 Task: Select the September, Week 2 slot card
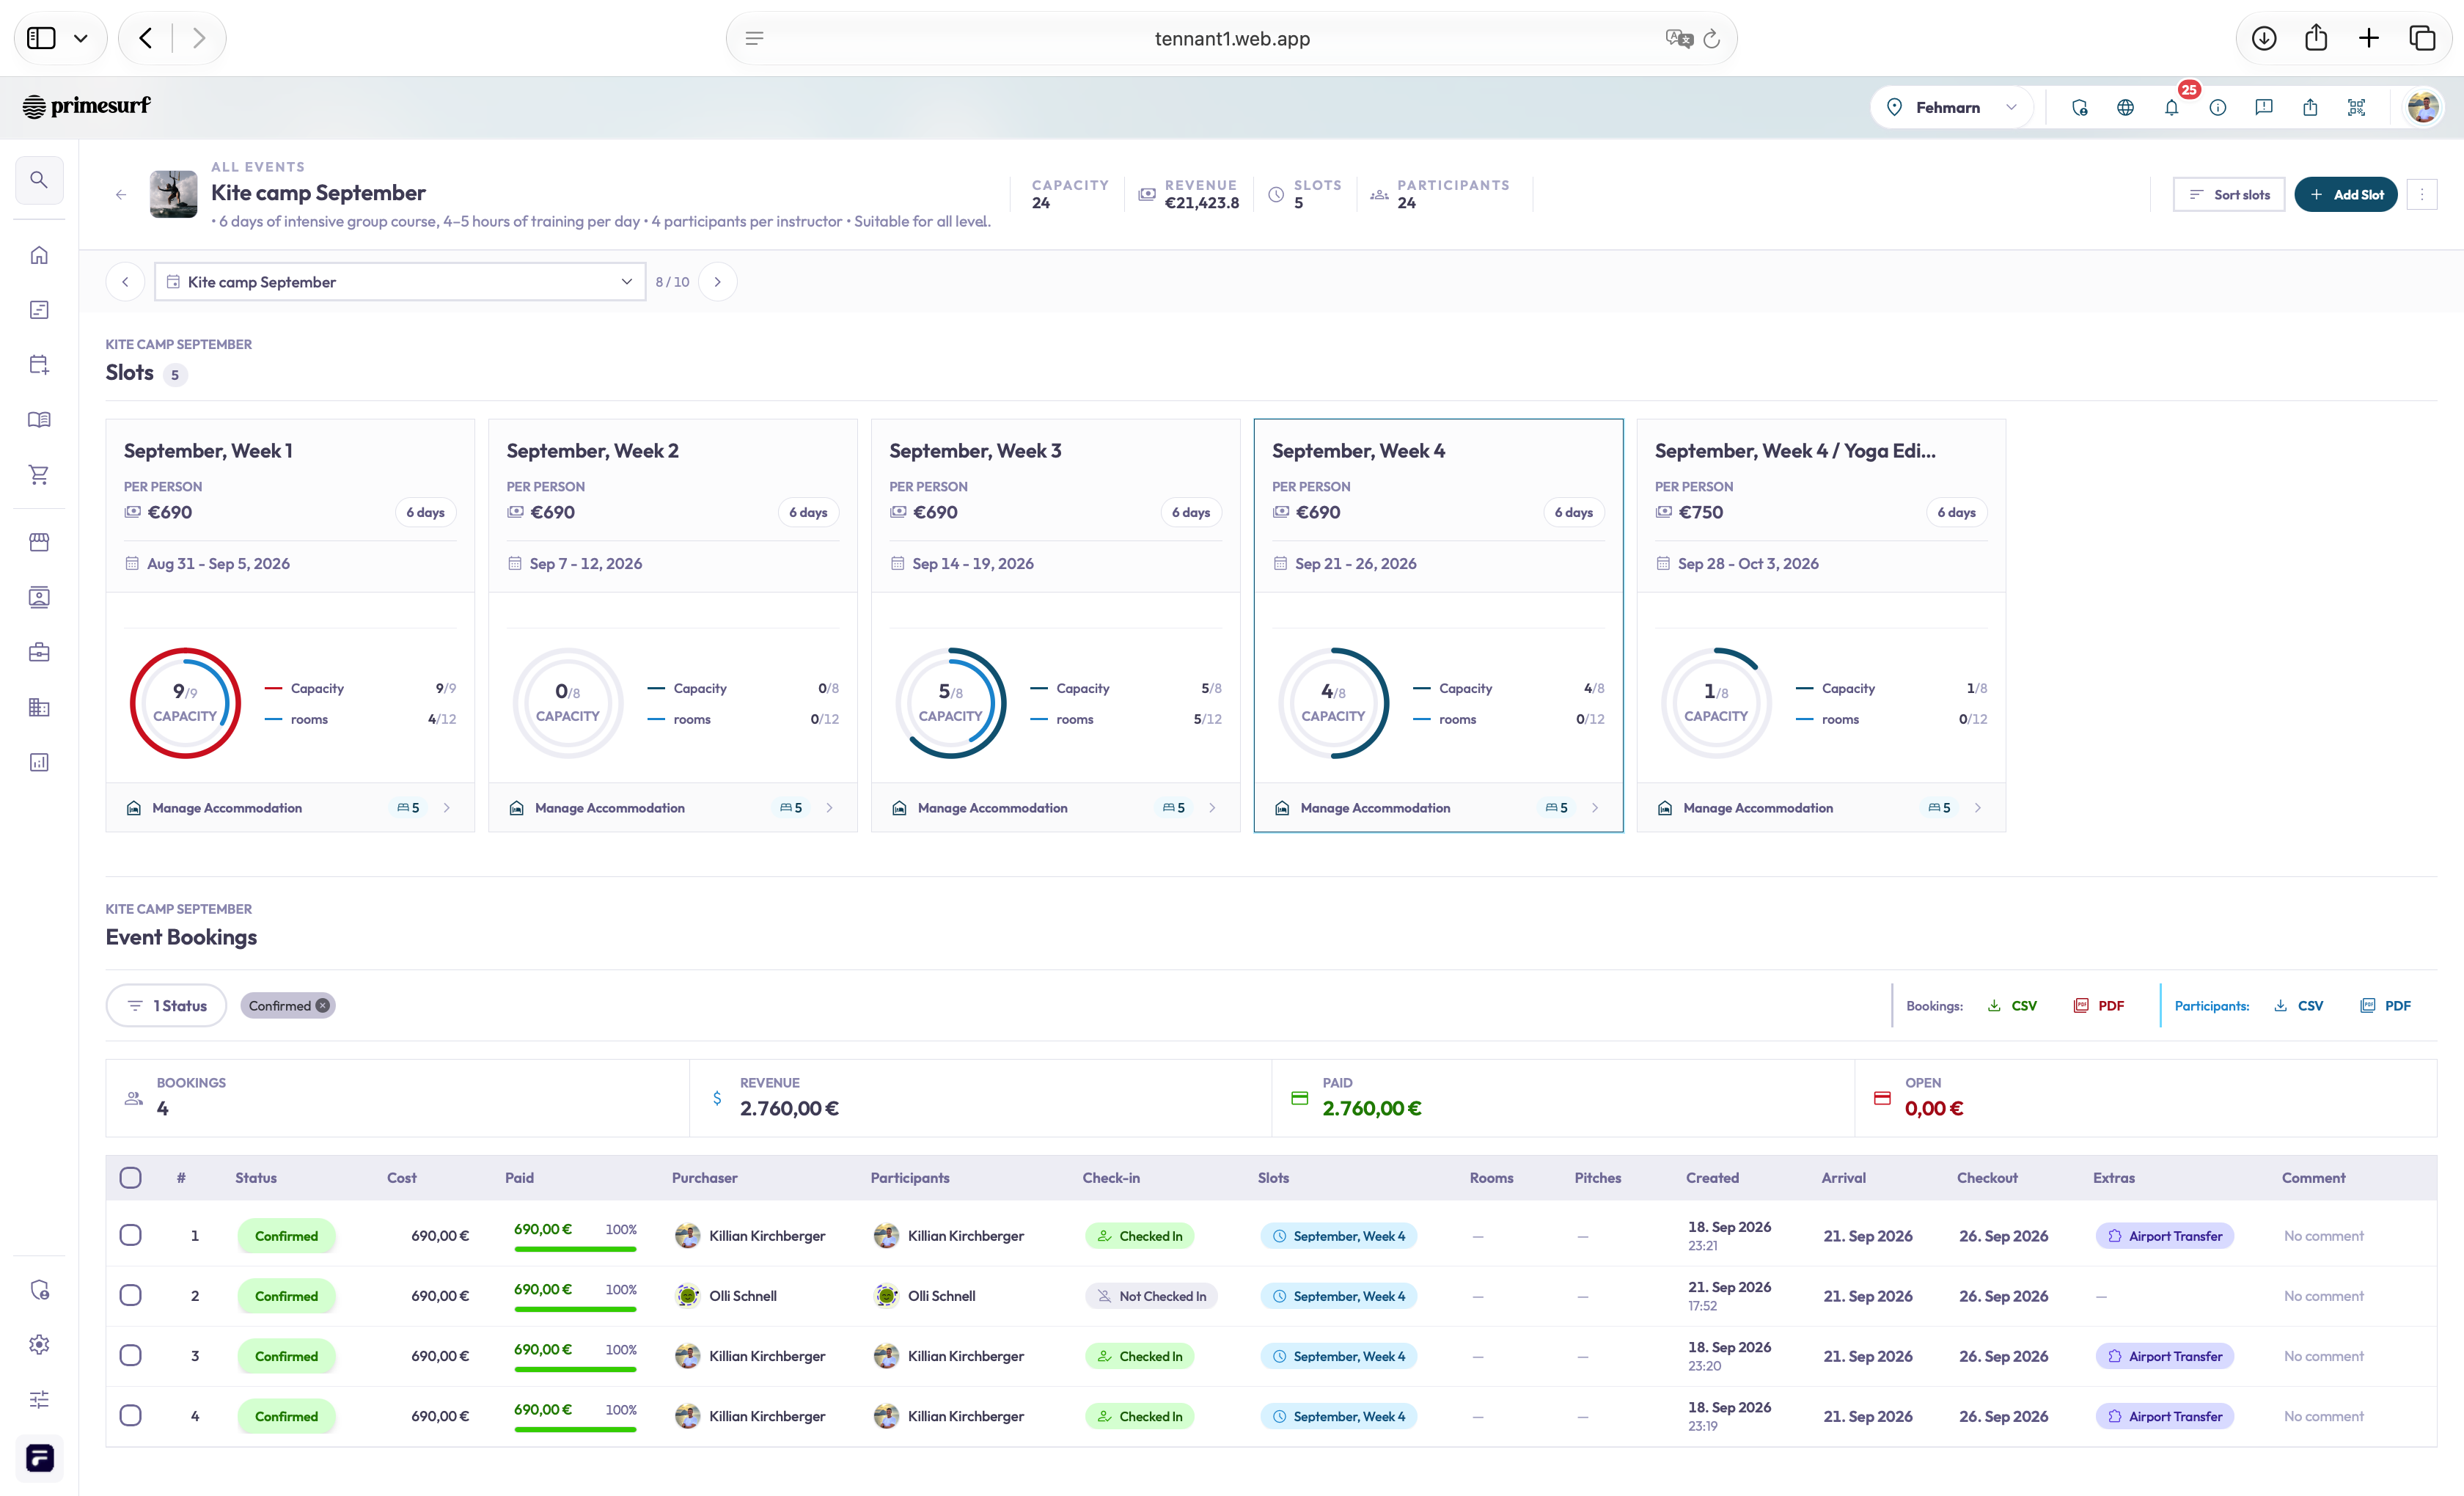(673, 625)
